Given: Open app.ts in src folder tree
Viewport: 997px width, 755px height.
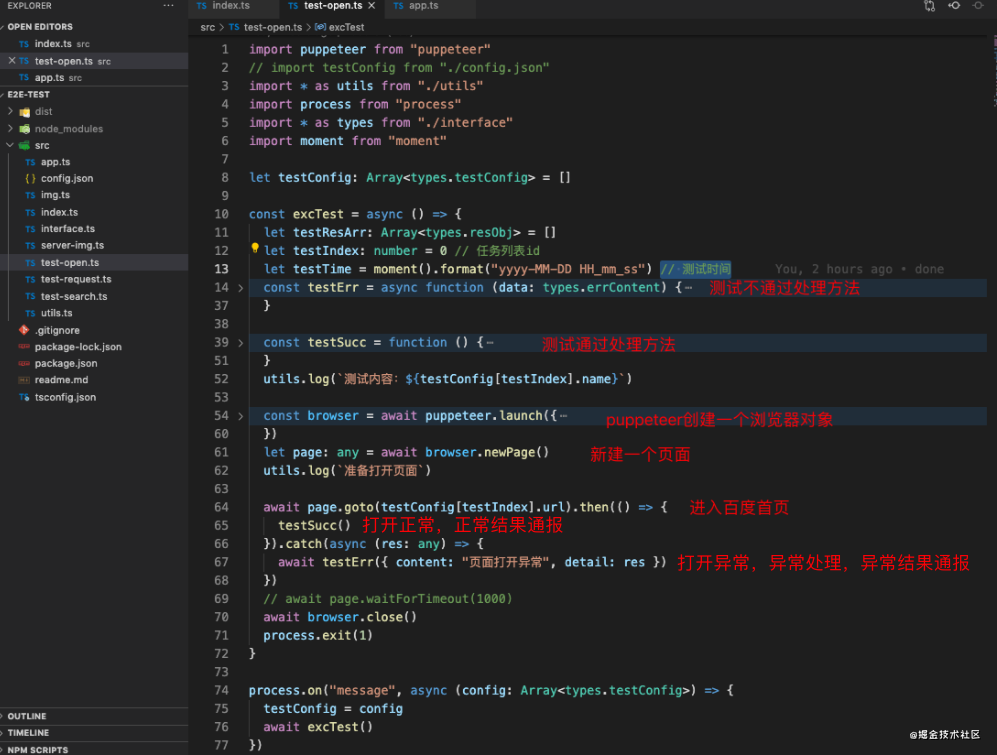Looking at the screenshot, I should [55, 162].
